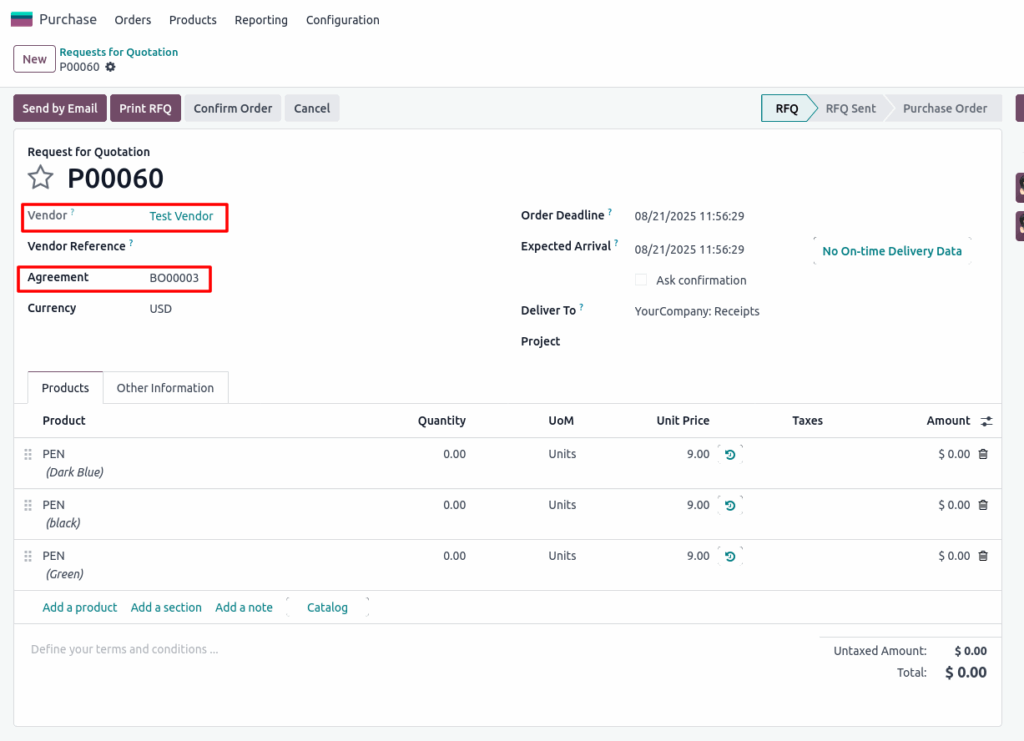The width and height of the screenshot is (1024, 741).
Task: Click No On-time Delivery Data button
Action: 892,251
